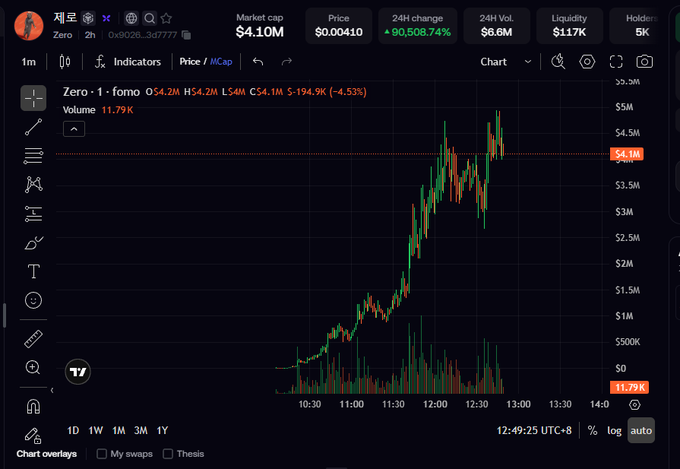
Task: Select the trend line drawing tool
Action: point(33,127)
